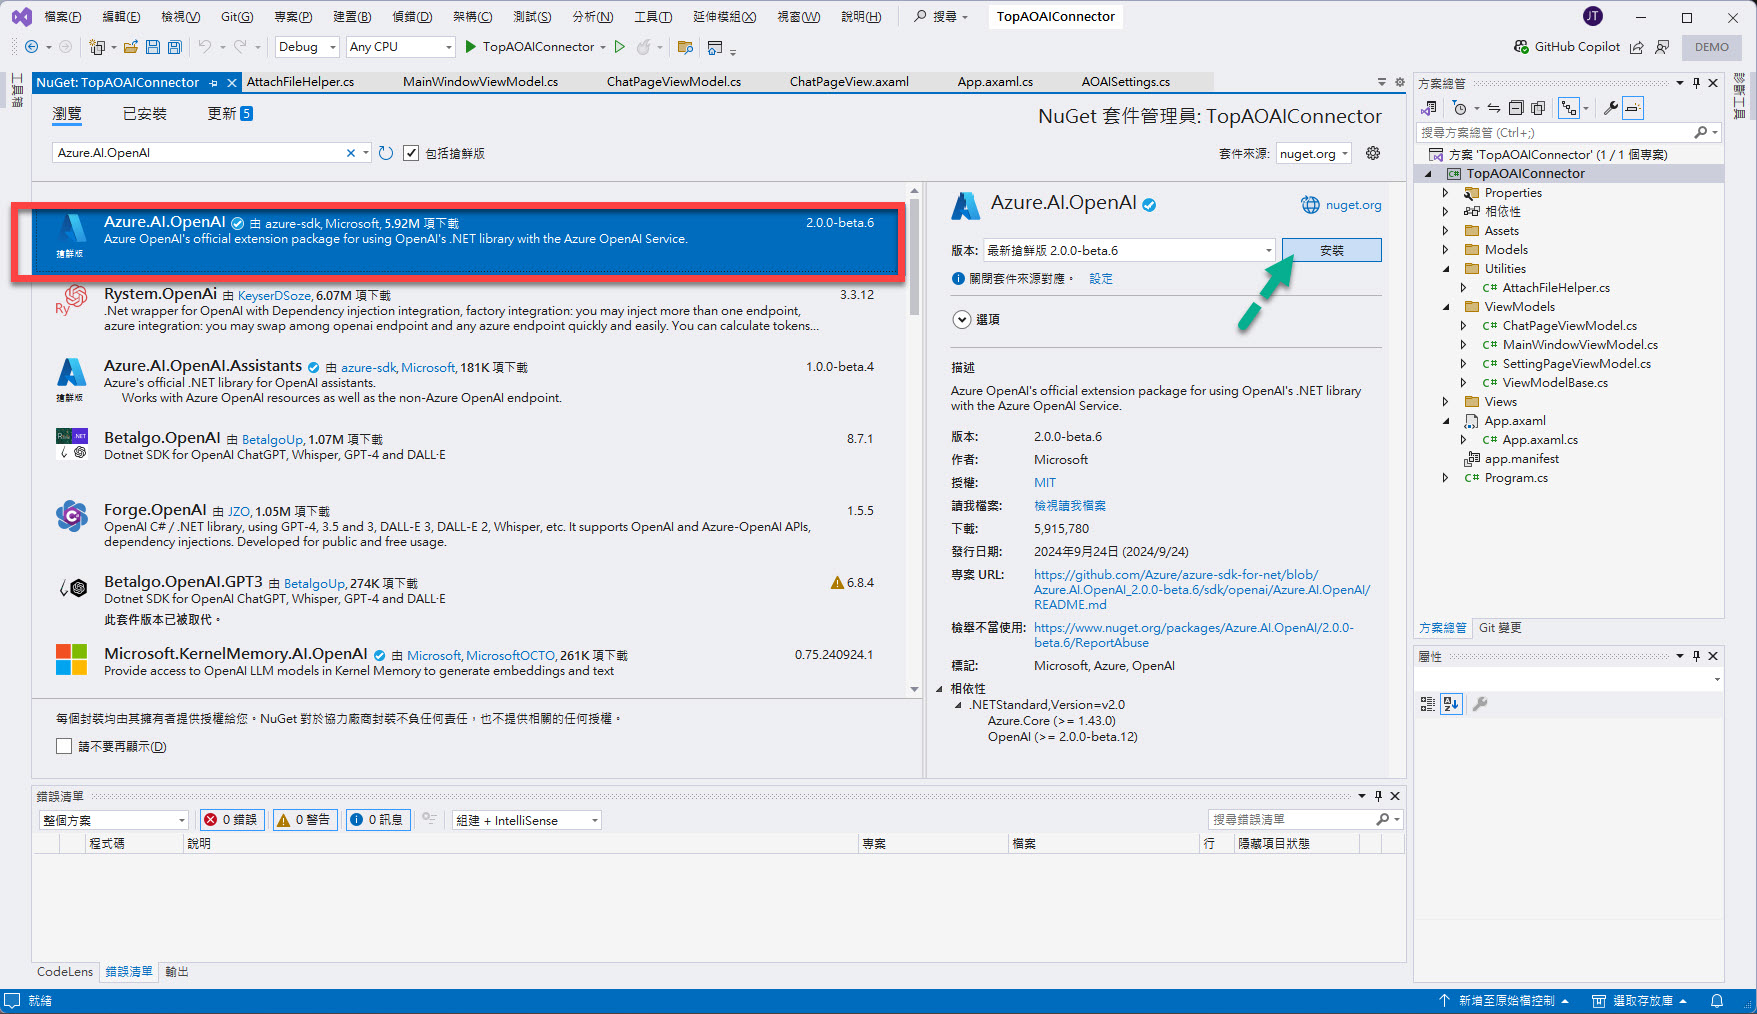Open the ChatPageView.axaml tab
The width and height of the screenshot is (1757, 1014).
(x=849, y=82)
